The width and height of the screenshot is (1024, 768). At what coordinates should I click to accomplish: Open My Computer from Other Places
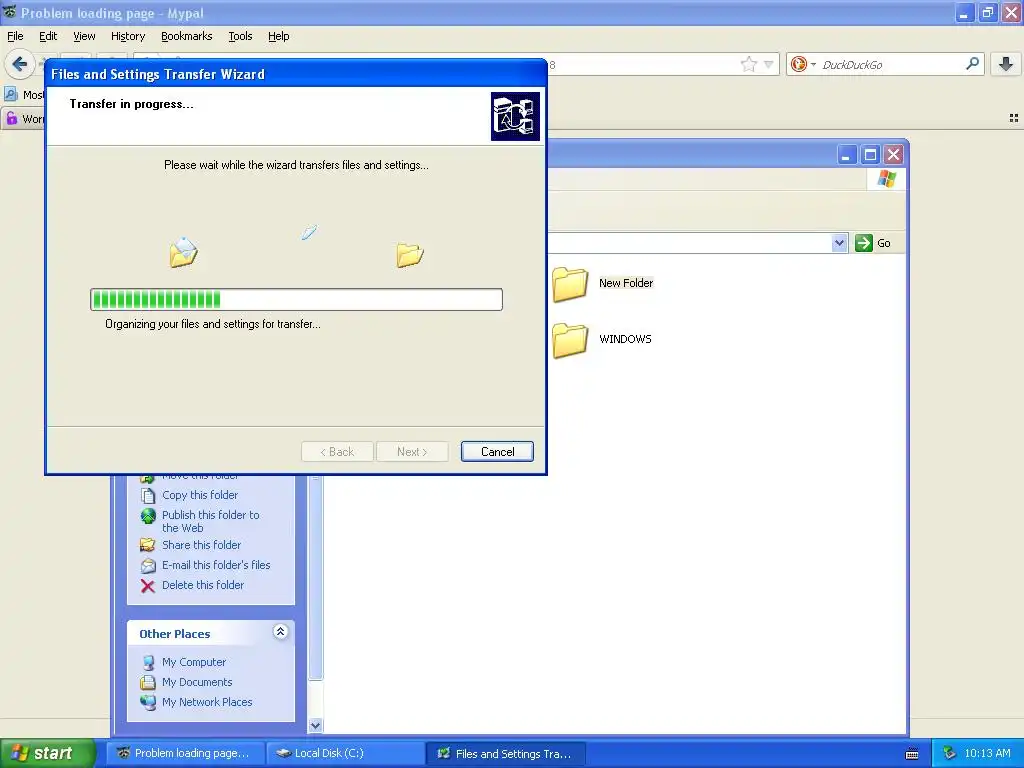click(x=194, y=662)
